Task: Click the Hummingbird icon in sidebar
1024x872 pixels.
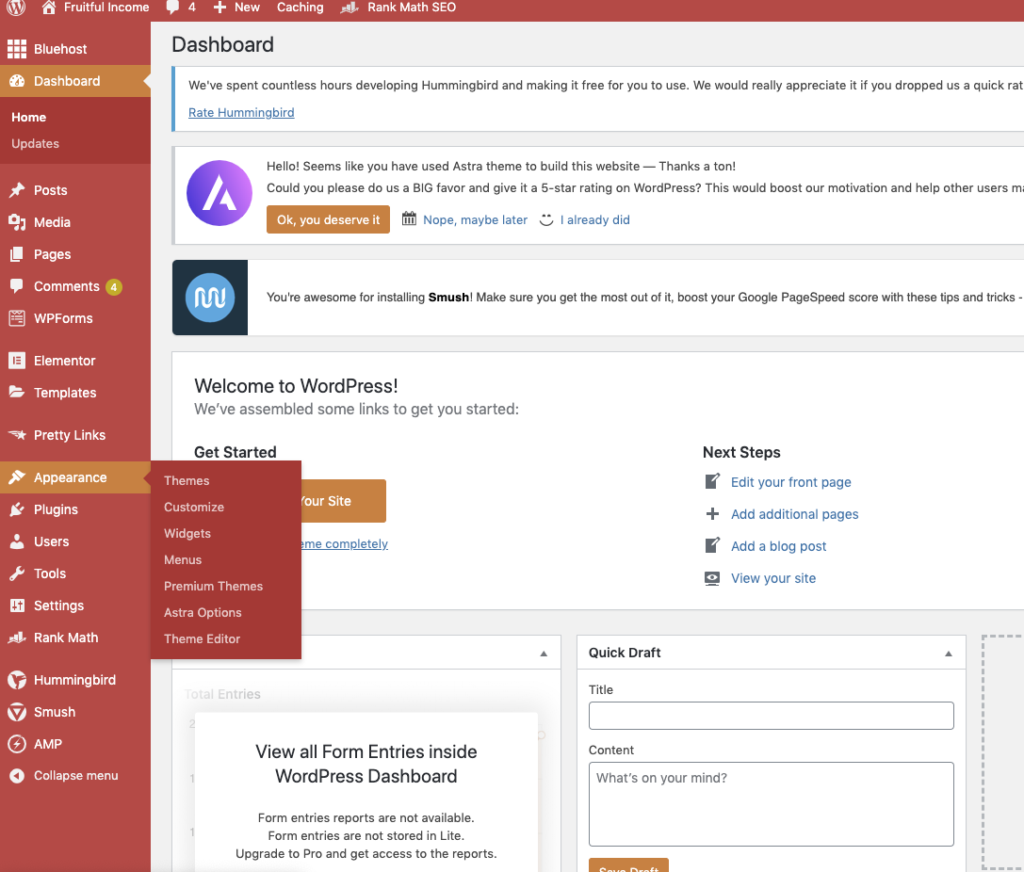Action: coord(17,680)
